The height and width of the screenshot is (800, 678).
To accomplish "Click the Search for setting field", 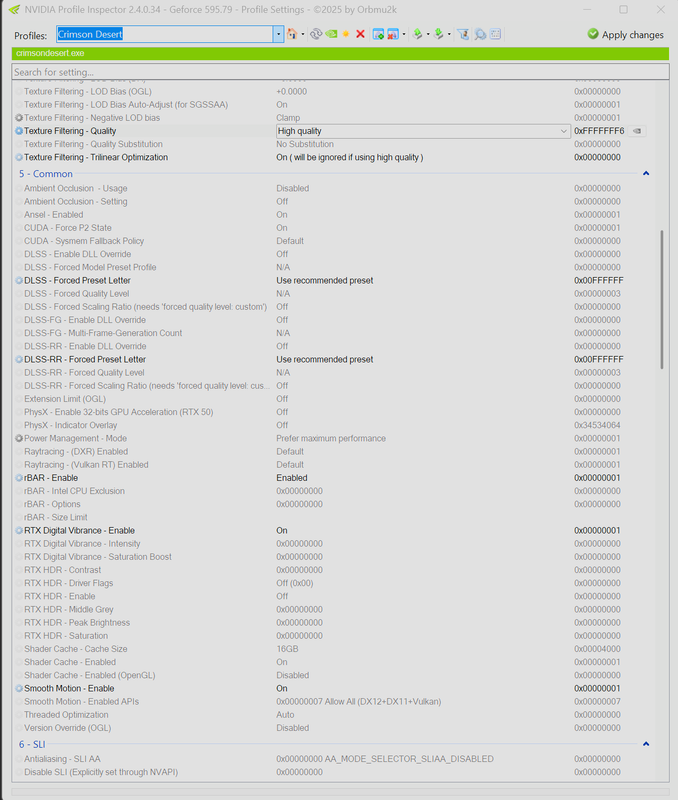I will pyautogui.click(x=340, y=72).
